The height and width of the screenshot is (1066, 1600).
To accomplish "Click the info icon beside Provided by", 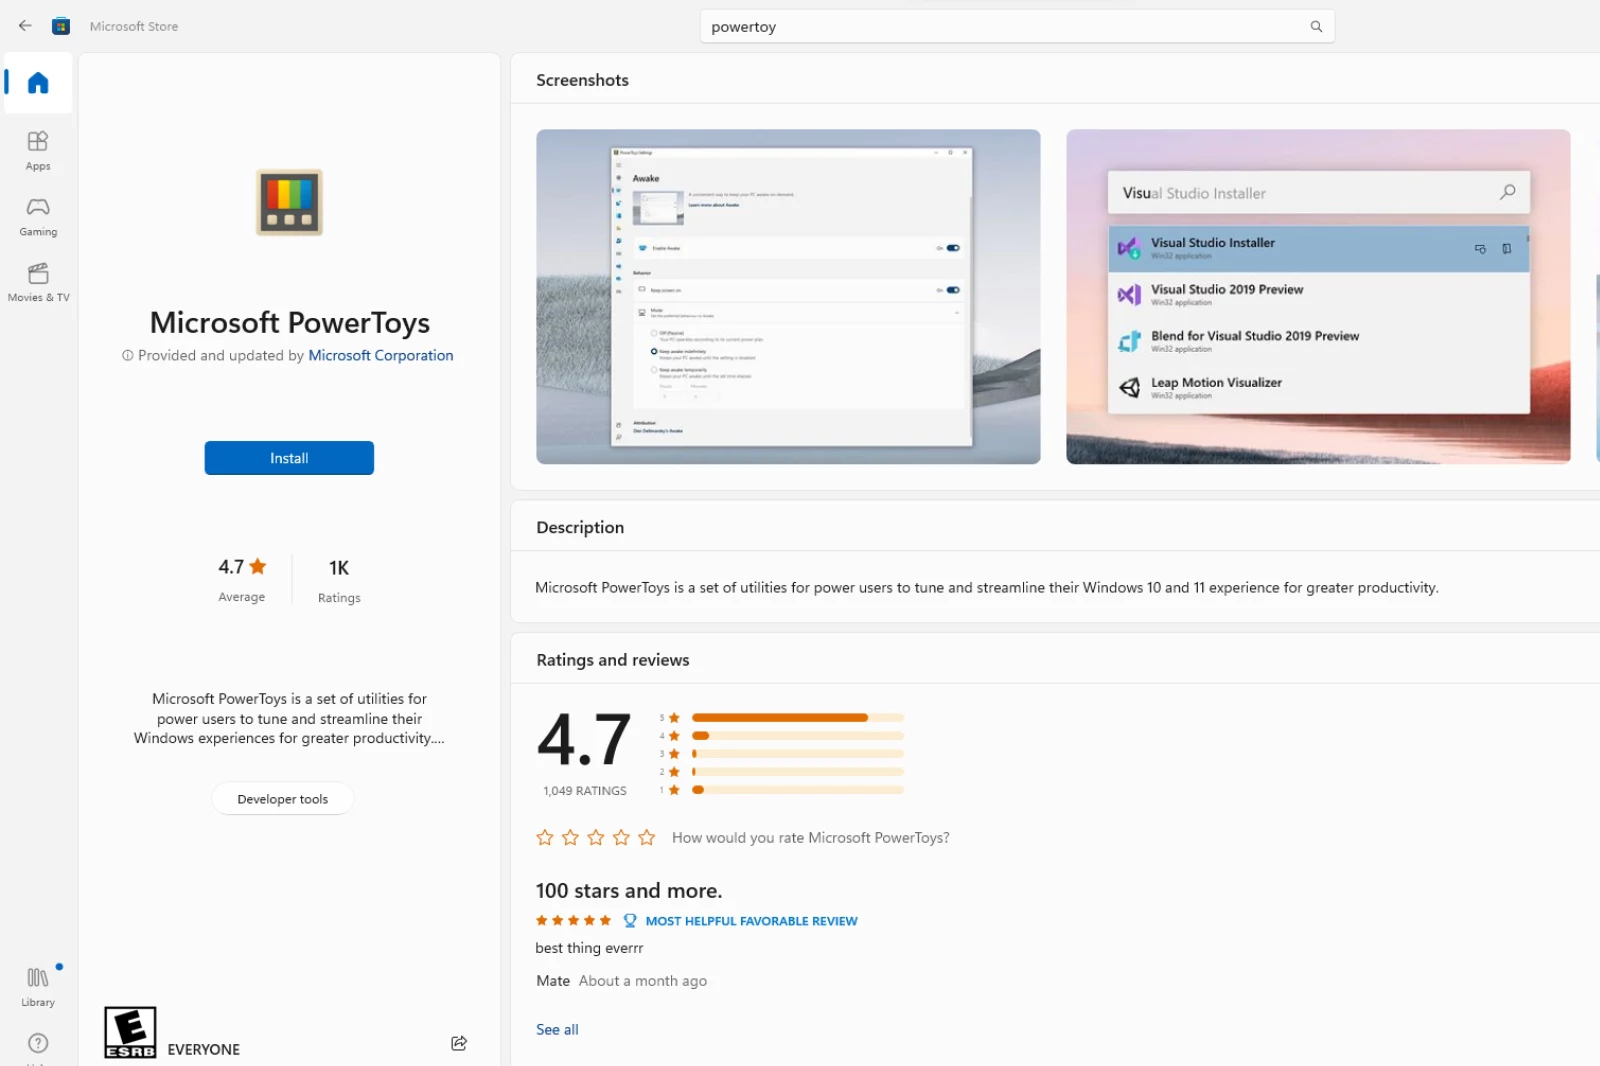I will coord(128,355).
